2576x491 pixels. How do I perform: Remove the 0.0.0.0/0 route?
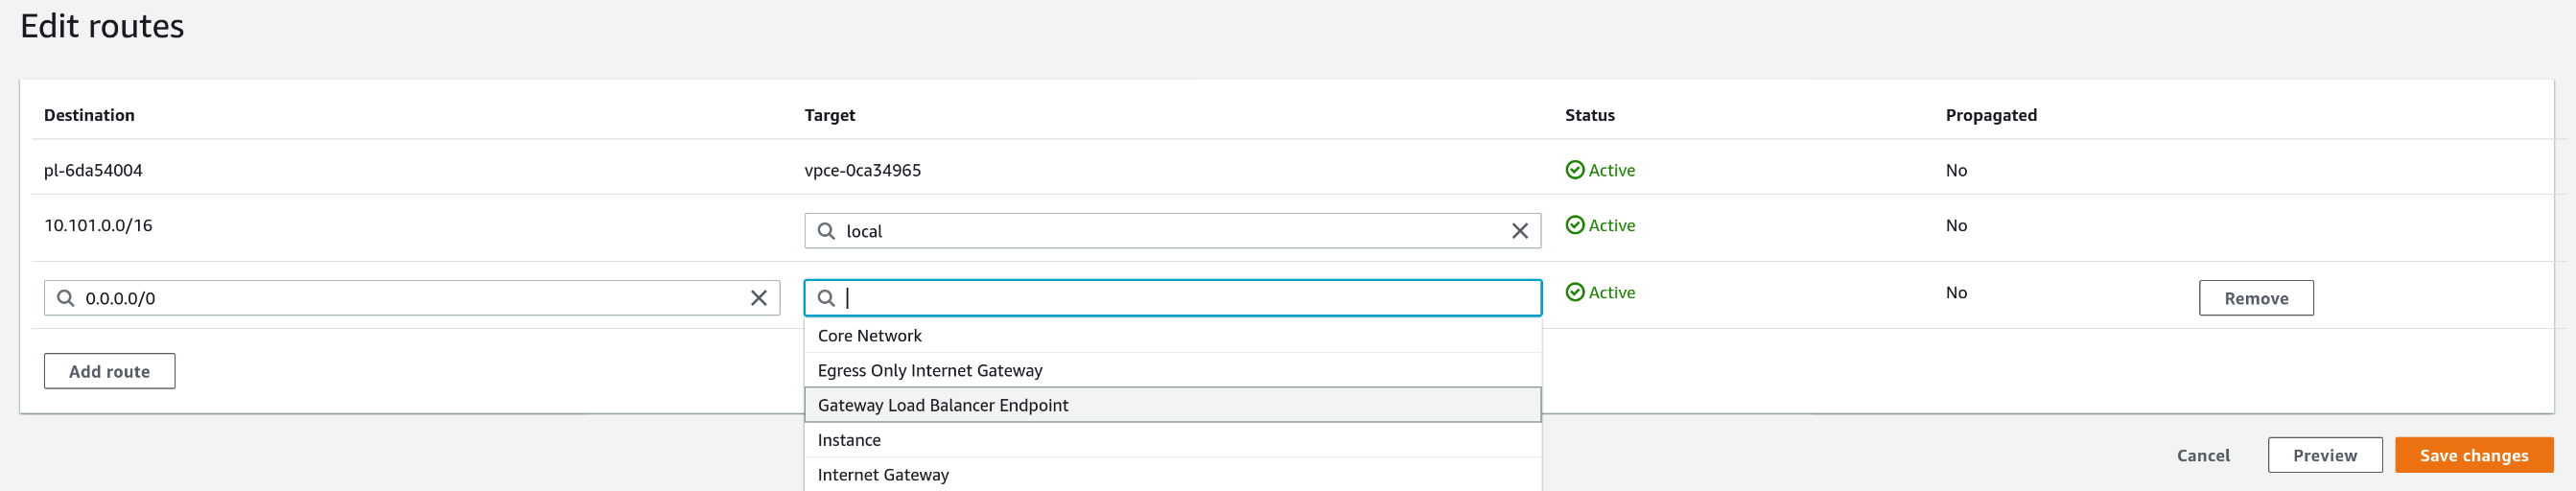coord(2255,298)
